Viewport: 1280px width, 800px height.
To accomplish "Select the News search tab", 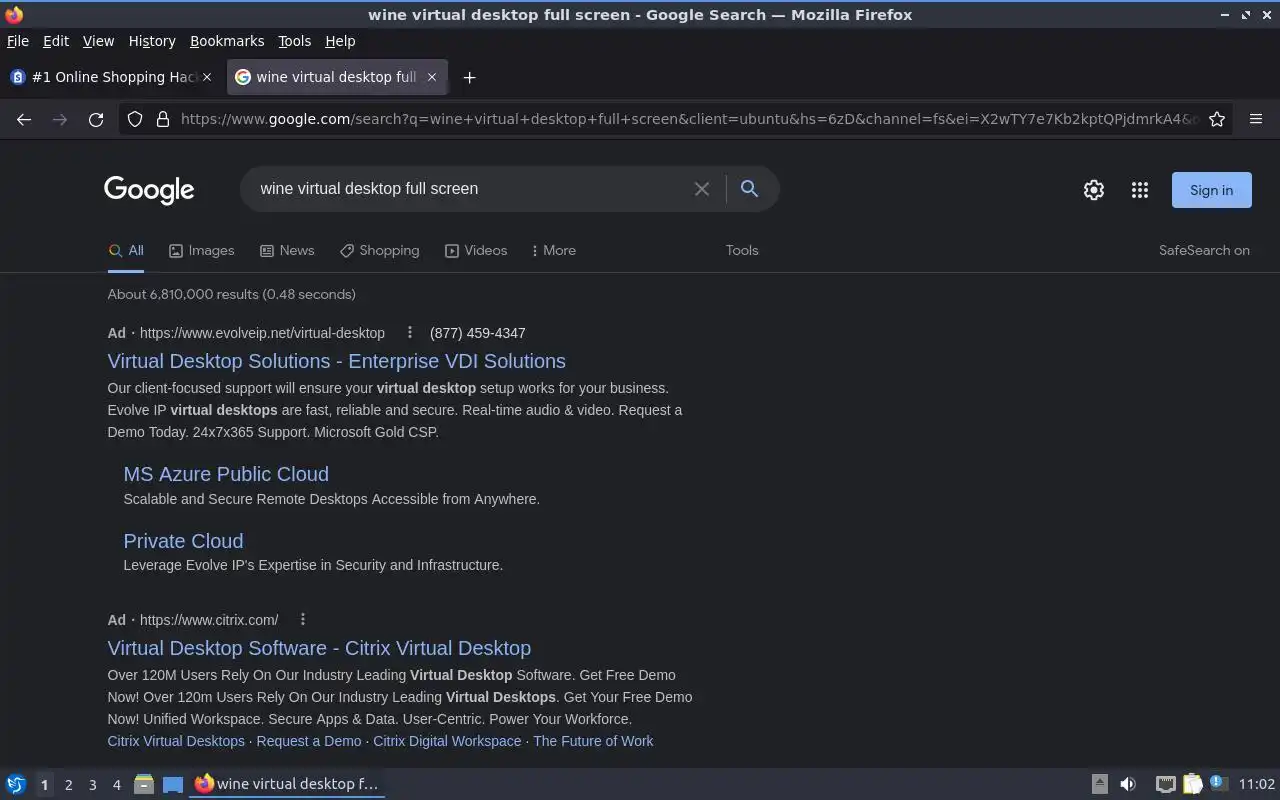I will click(287, 250).
